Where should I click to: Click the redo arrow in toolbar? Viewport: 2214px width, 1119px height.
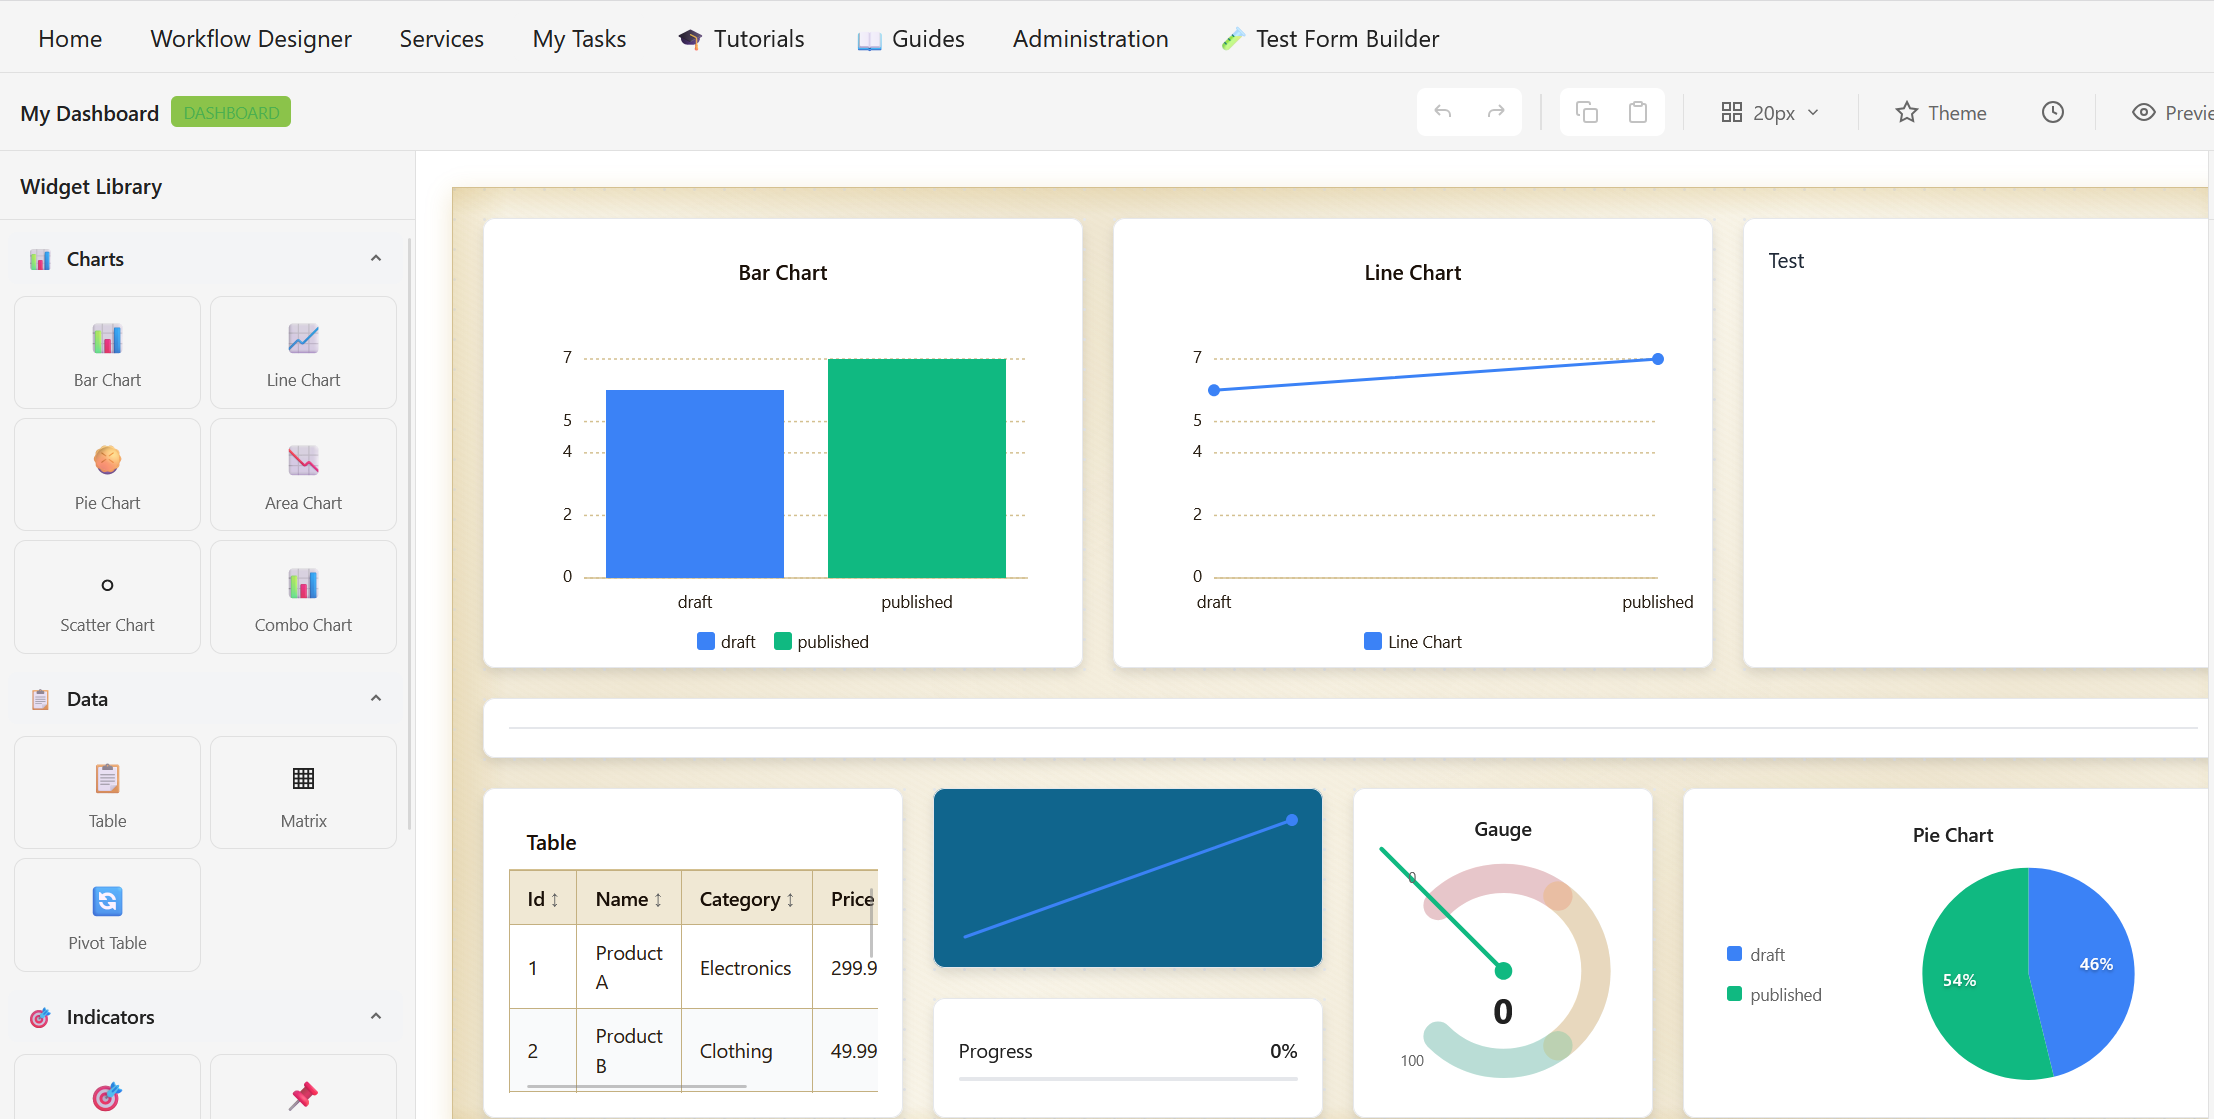[x=1496, y=112]
